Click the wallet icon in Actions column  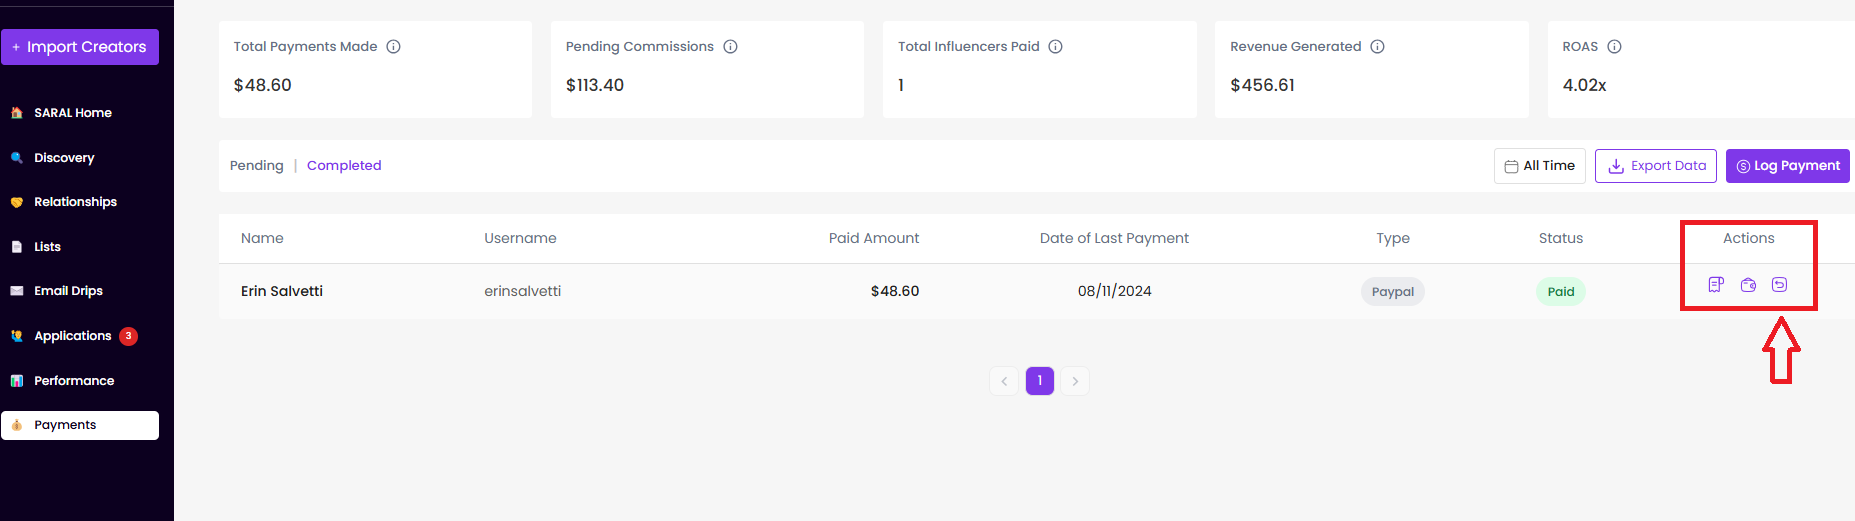[x=1748, y=285]
